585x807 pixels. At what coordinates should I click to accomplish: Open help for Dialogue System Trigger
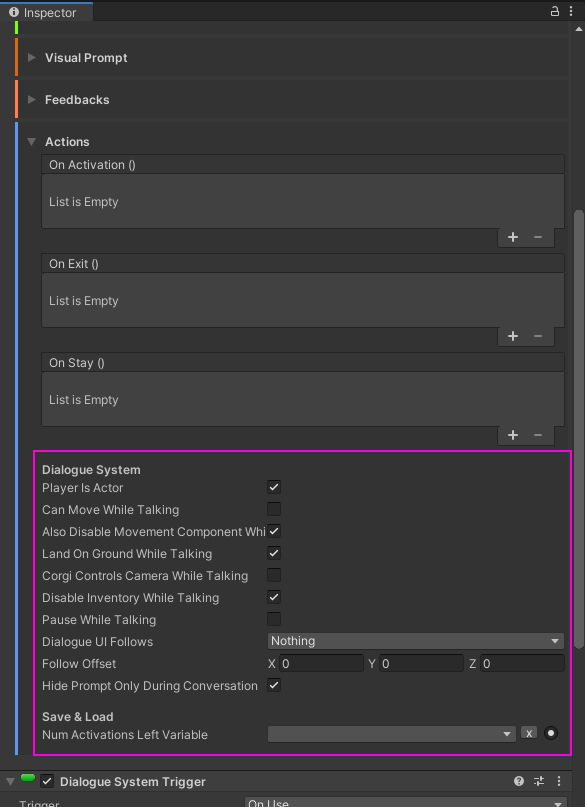click(519, 781)
